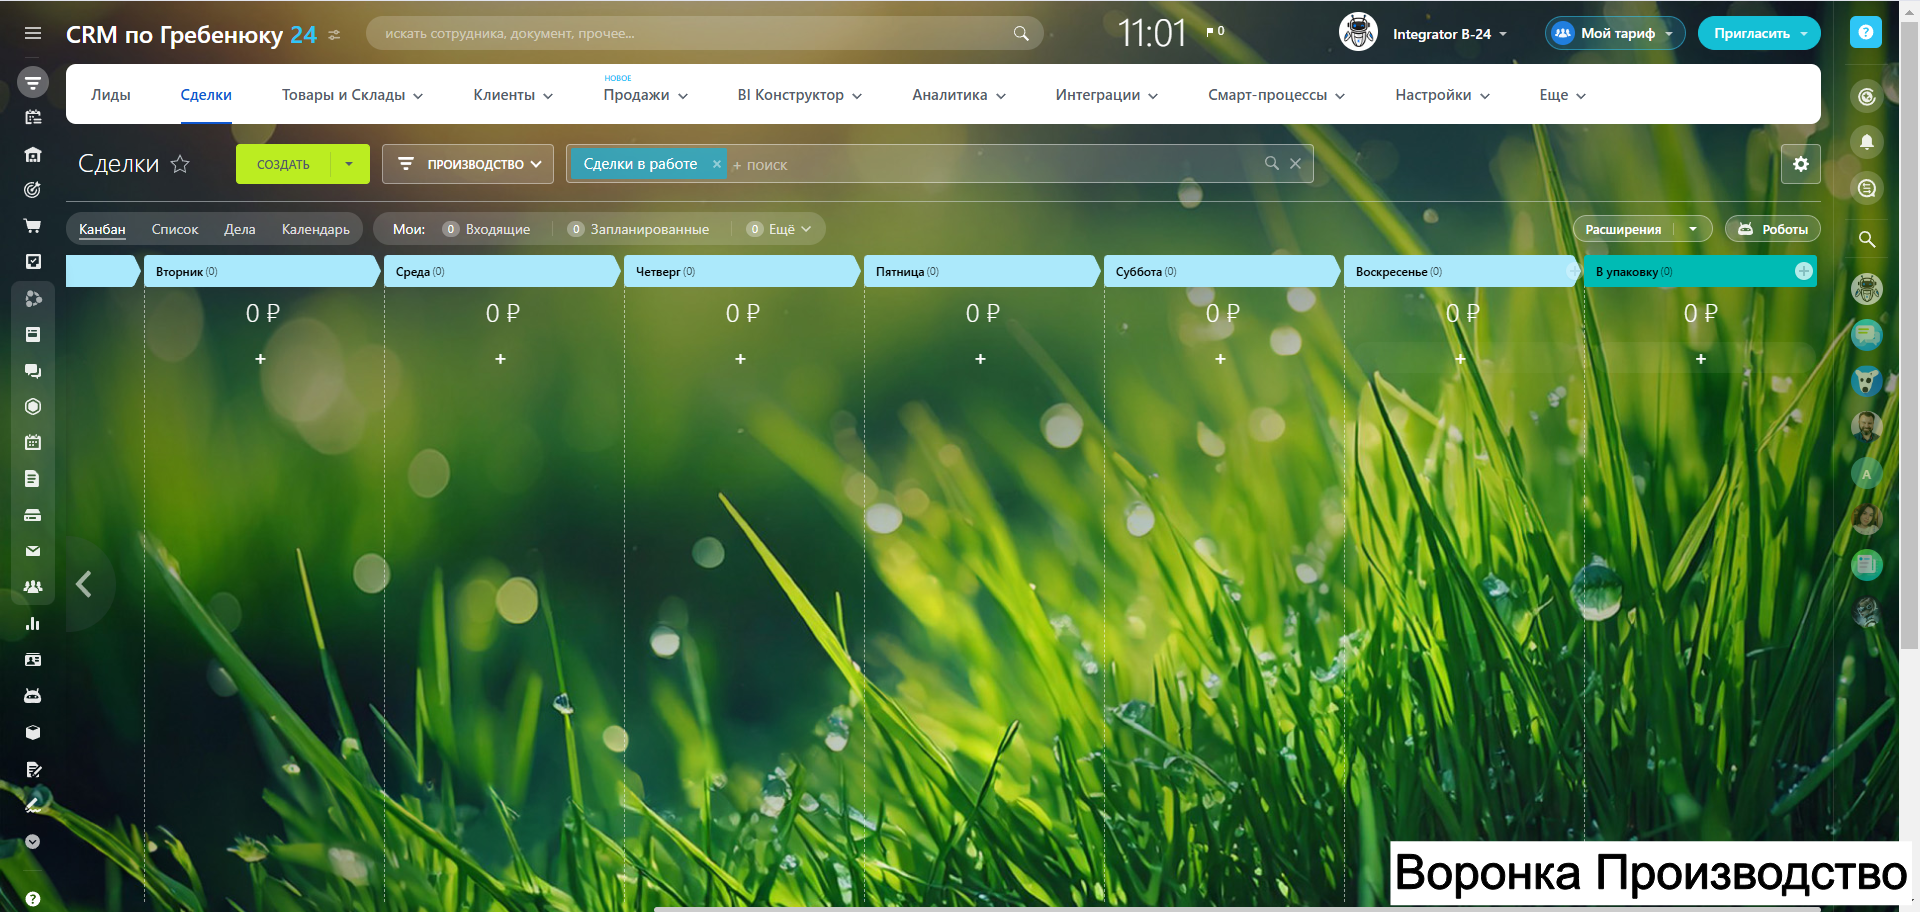Open the tasks checkmark sidebar icon
This screenshot has width=1920, height=912.
(x=33, y=261)
